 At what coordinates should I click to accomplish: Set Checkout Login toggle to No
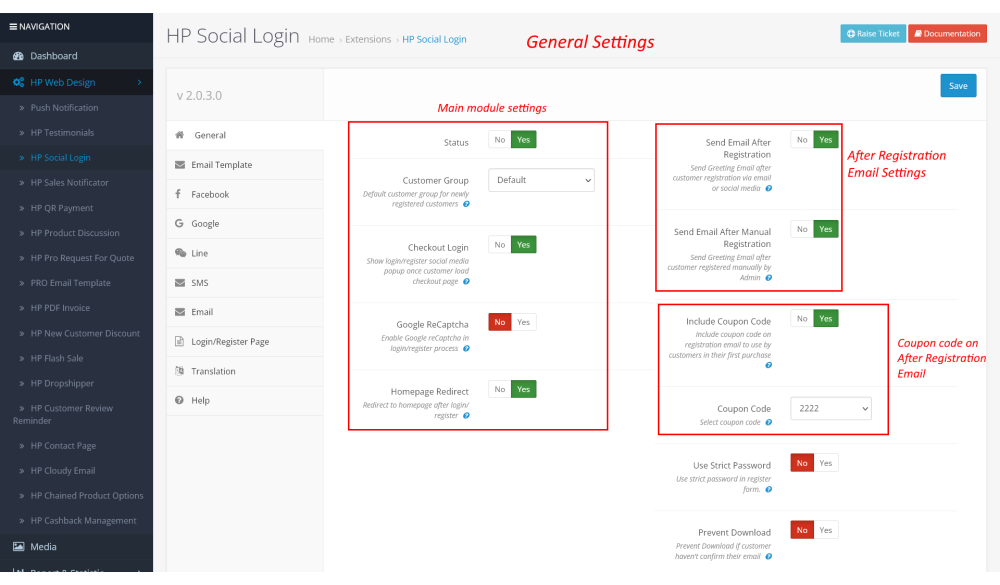[500, 245]
